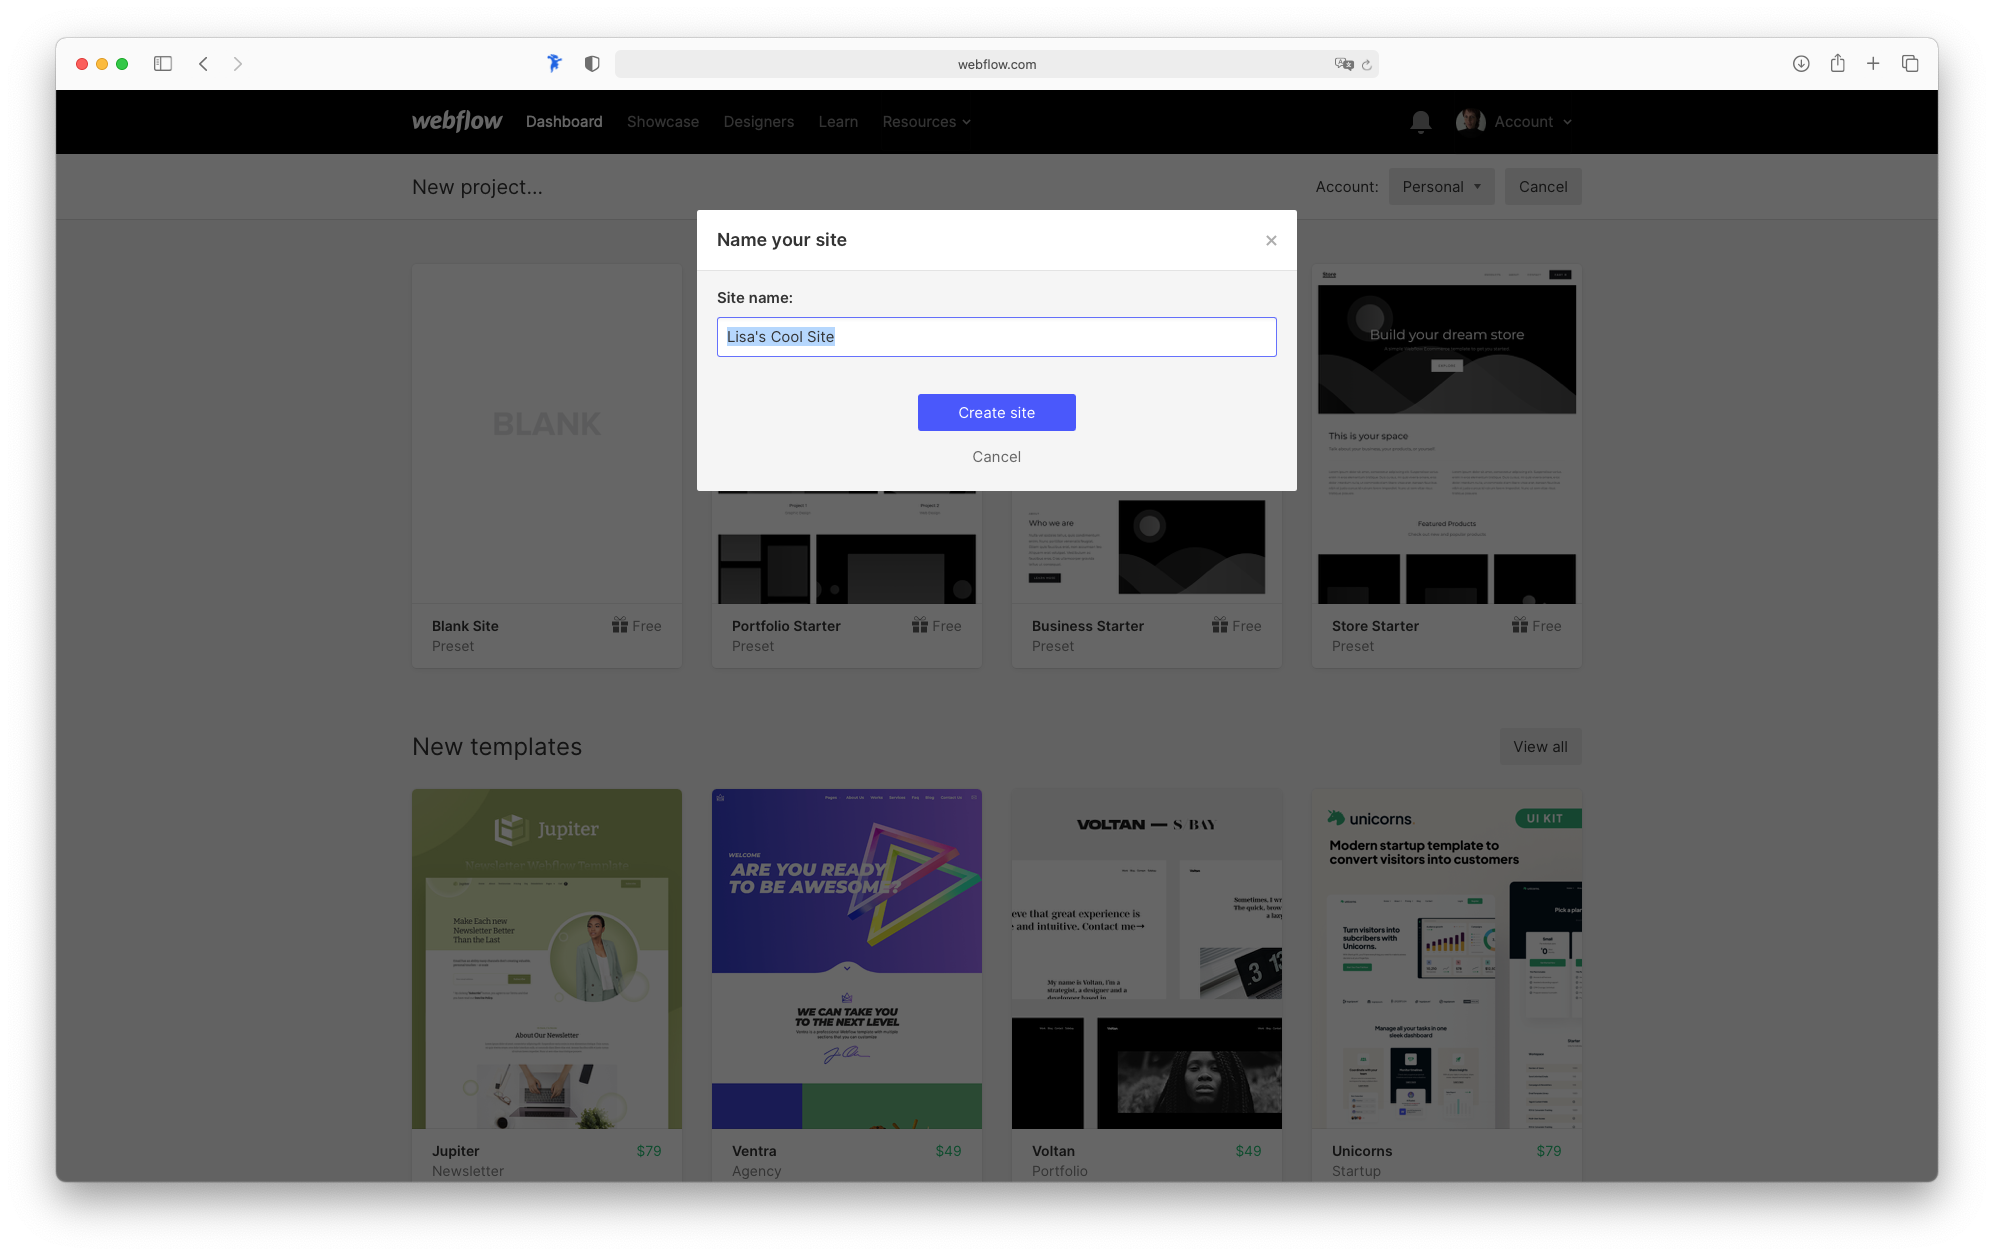The width and height of the screenshot is (1994, 1256).
Task: Click the Create site button
Action: click(996, 412)
